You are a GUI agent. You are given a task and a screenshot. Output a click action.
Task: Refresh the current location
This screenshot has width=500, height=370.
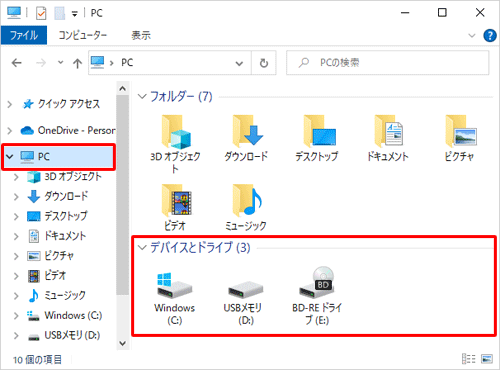(x=264, y=63)
